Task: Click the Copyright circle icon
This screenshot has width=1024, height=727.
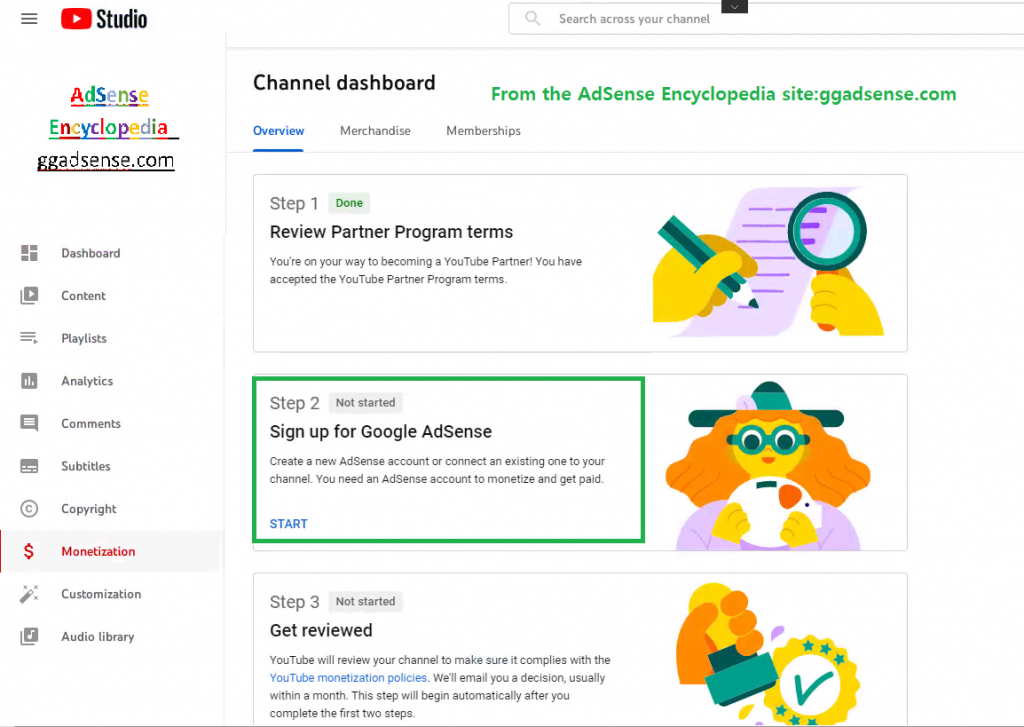Action: 29,508
